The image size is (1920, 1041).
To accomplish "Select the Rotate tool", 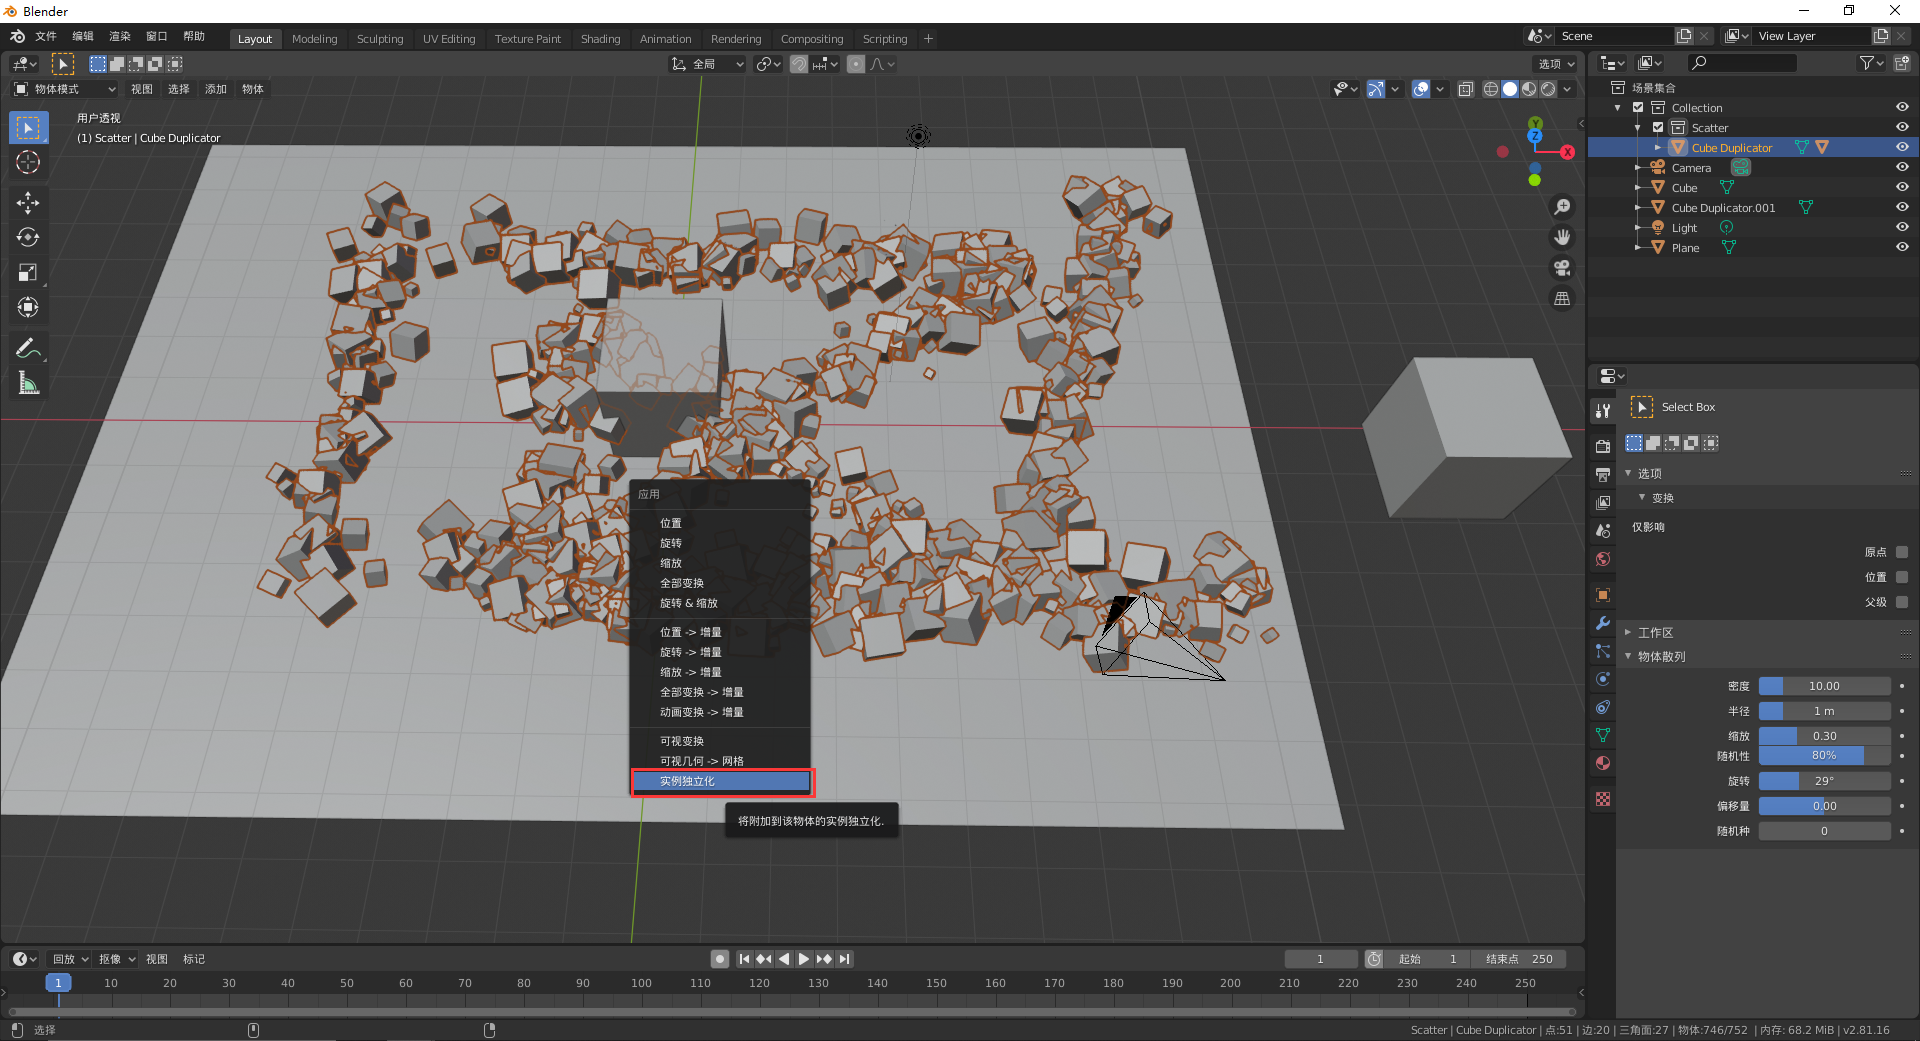I will (x=28, y=238).
